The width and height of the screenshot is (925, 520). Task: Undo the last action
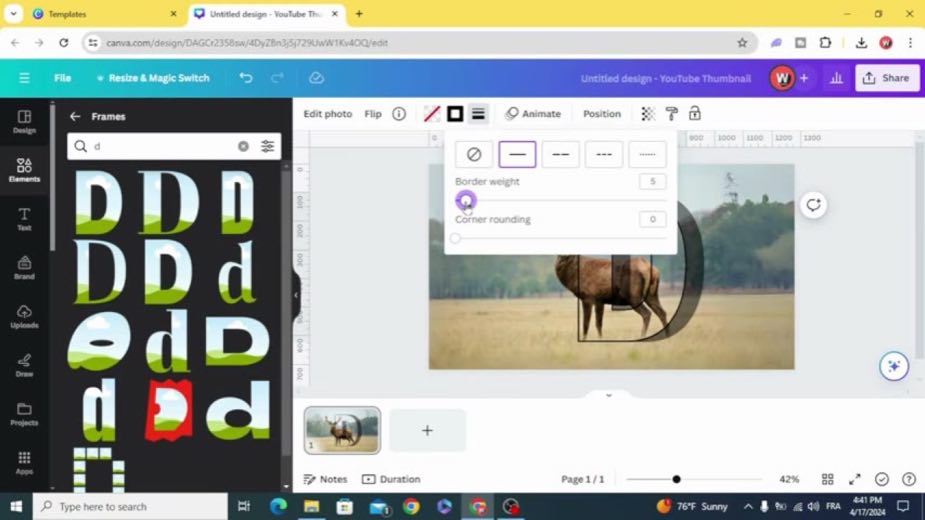246,78
